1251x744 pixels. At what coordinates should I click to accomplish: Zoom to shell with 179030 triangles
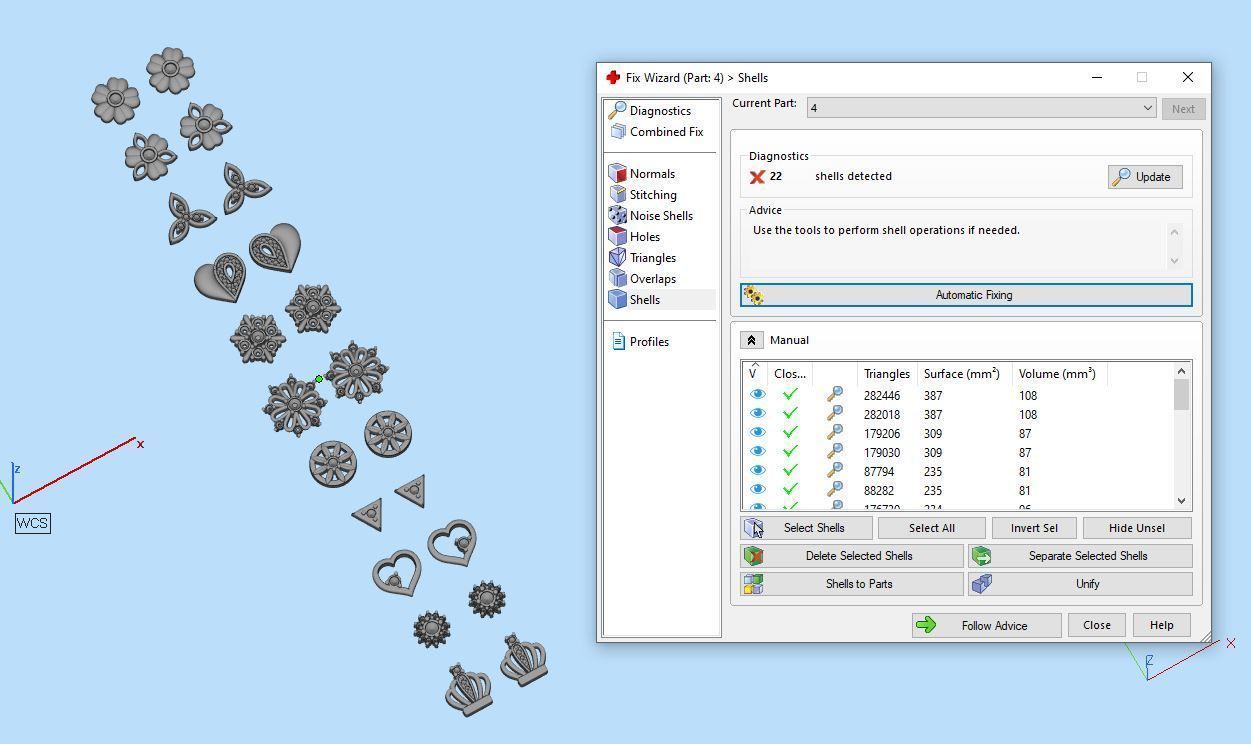point(835,452)
